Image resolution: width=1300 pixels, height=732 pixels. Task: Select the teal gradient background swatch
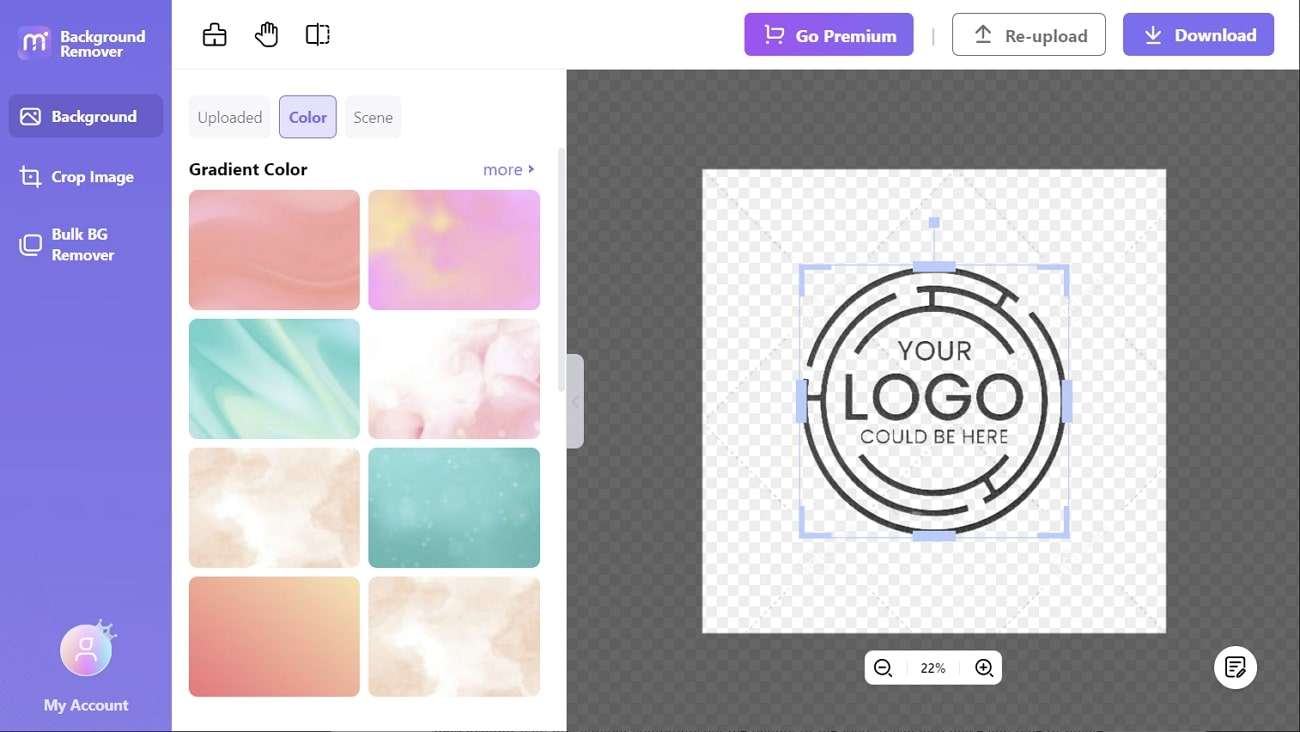pos(274,378)
